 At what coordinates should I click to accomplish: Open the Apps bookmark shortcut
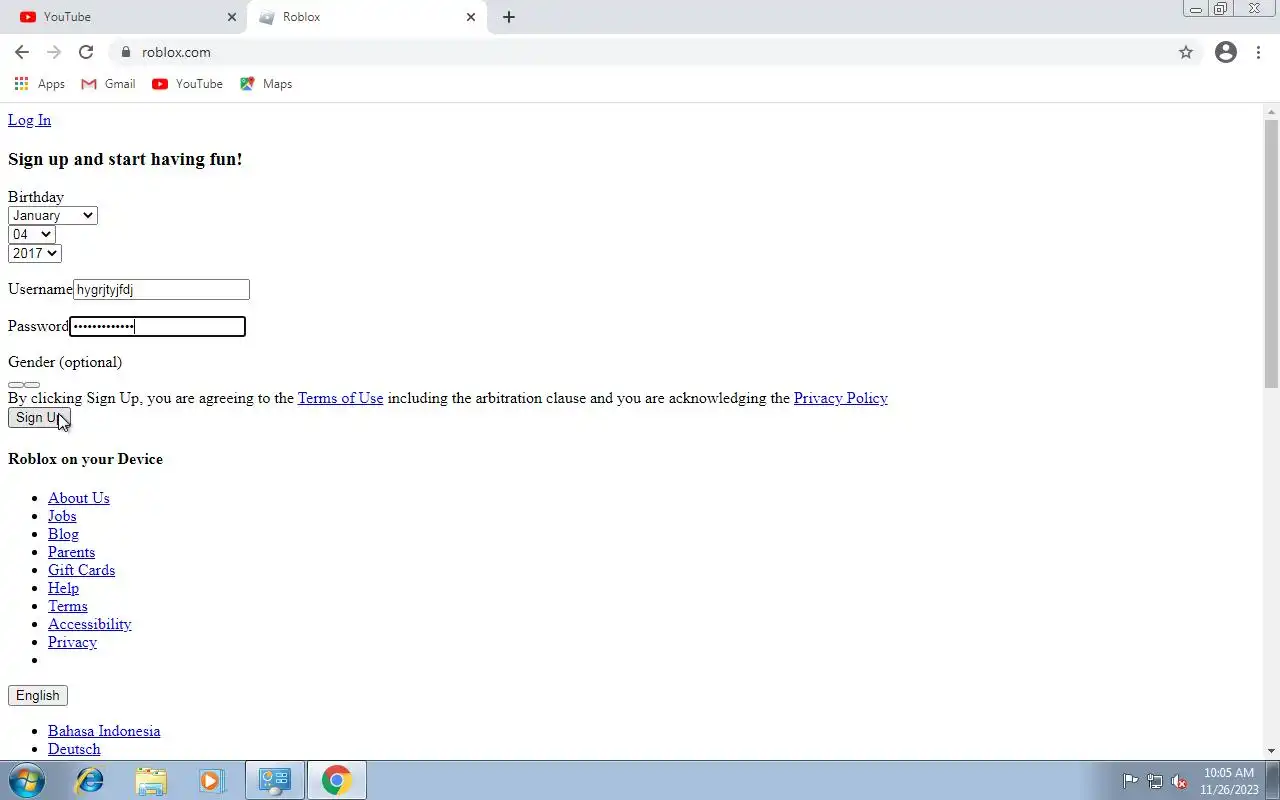(x=40, y=84)
